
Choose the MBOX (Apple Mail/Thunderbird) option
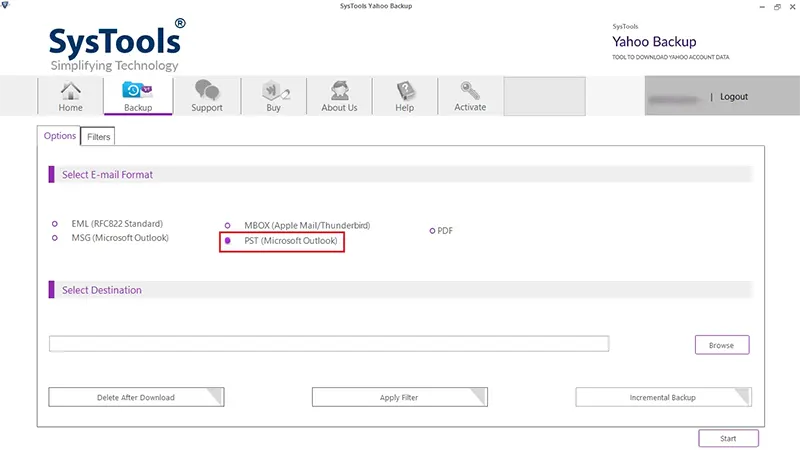(x=228, y=225)
